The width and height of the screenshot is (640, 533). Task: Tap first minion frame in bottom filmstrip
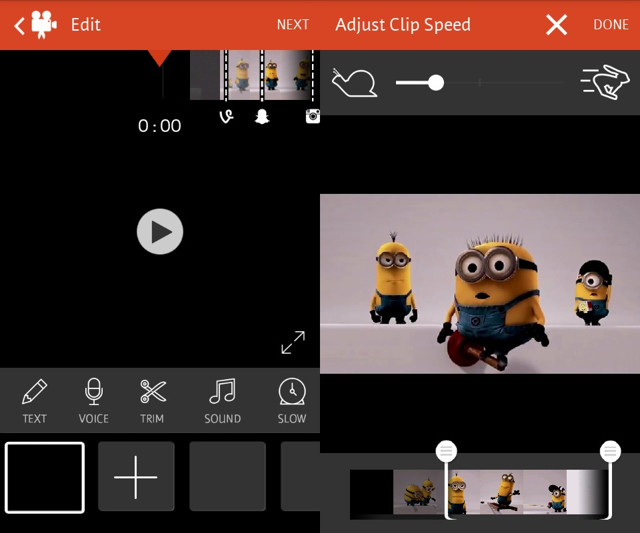[418, 493]
